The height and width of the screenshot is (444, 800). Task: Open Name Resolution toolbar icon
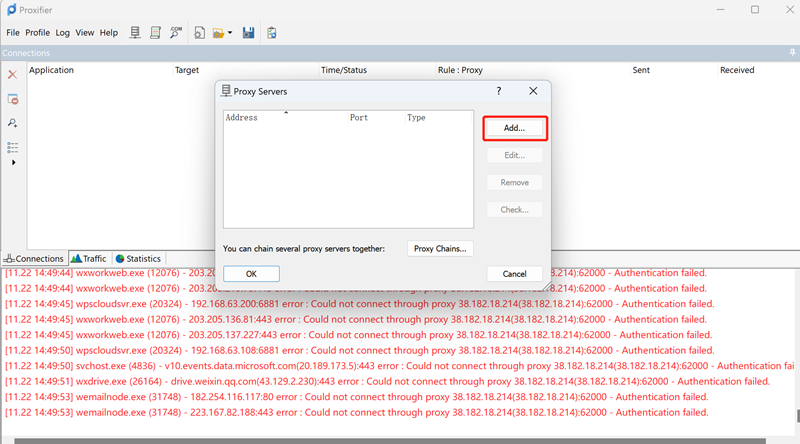(176, 33)
